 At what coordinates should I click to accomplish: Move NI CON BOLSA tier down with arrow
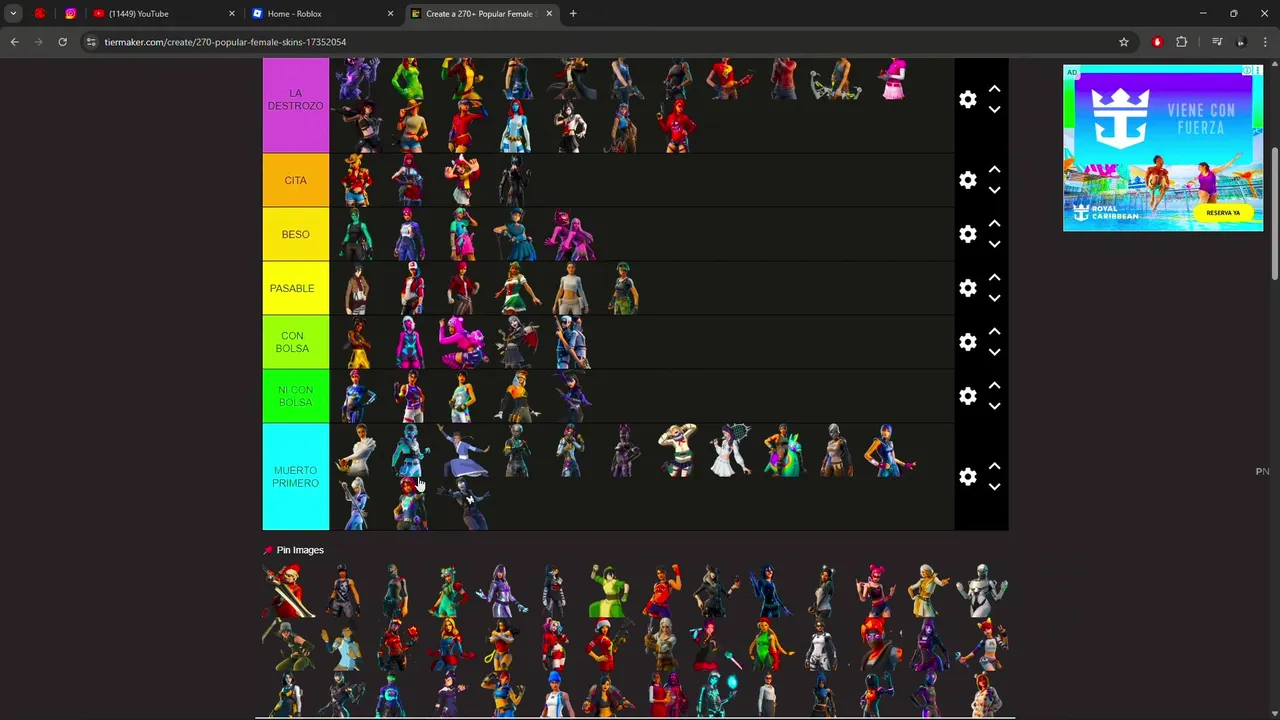click(x=994, y=406)
